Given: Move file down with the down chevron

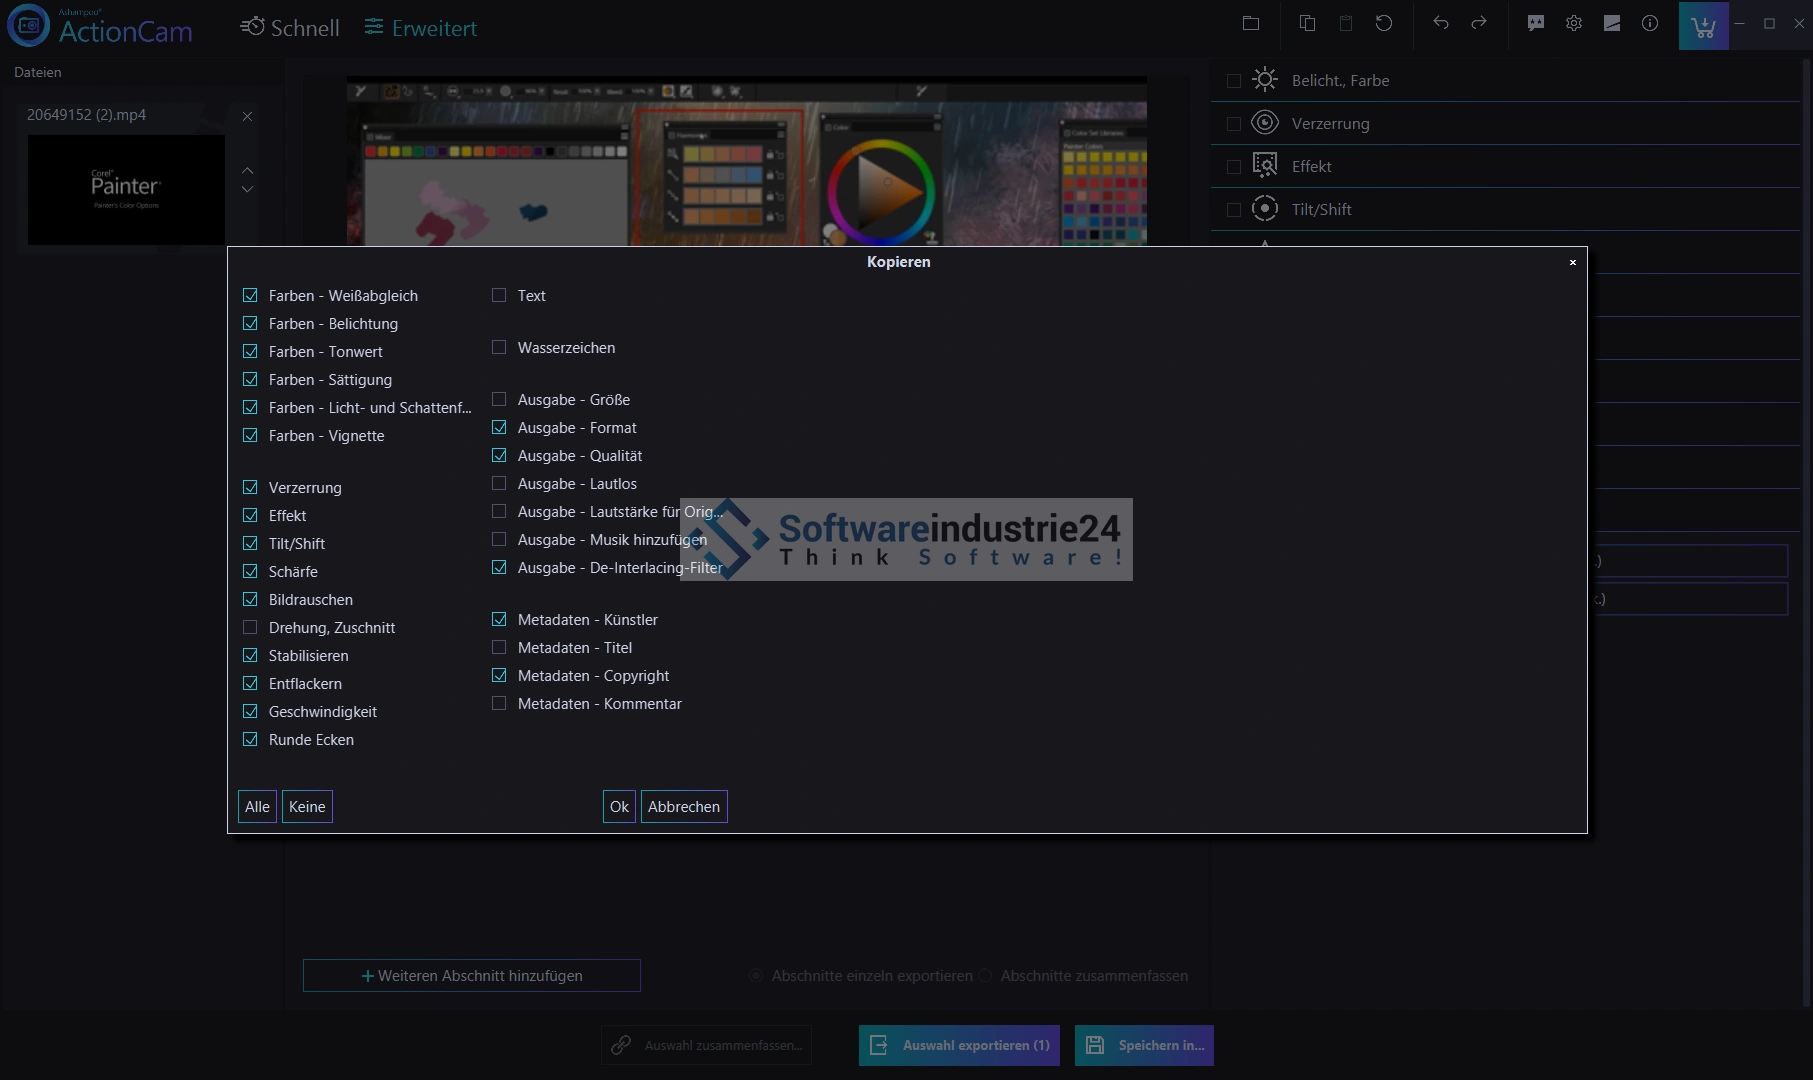Looking at the screenshot, I should coord(247,189).
